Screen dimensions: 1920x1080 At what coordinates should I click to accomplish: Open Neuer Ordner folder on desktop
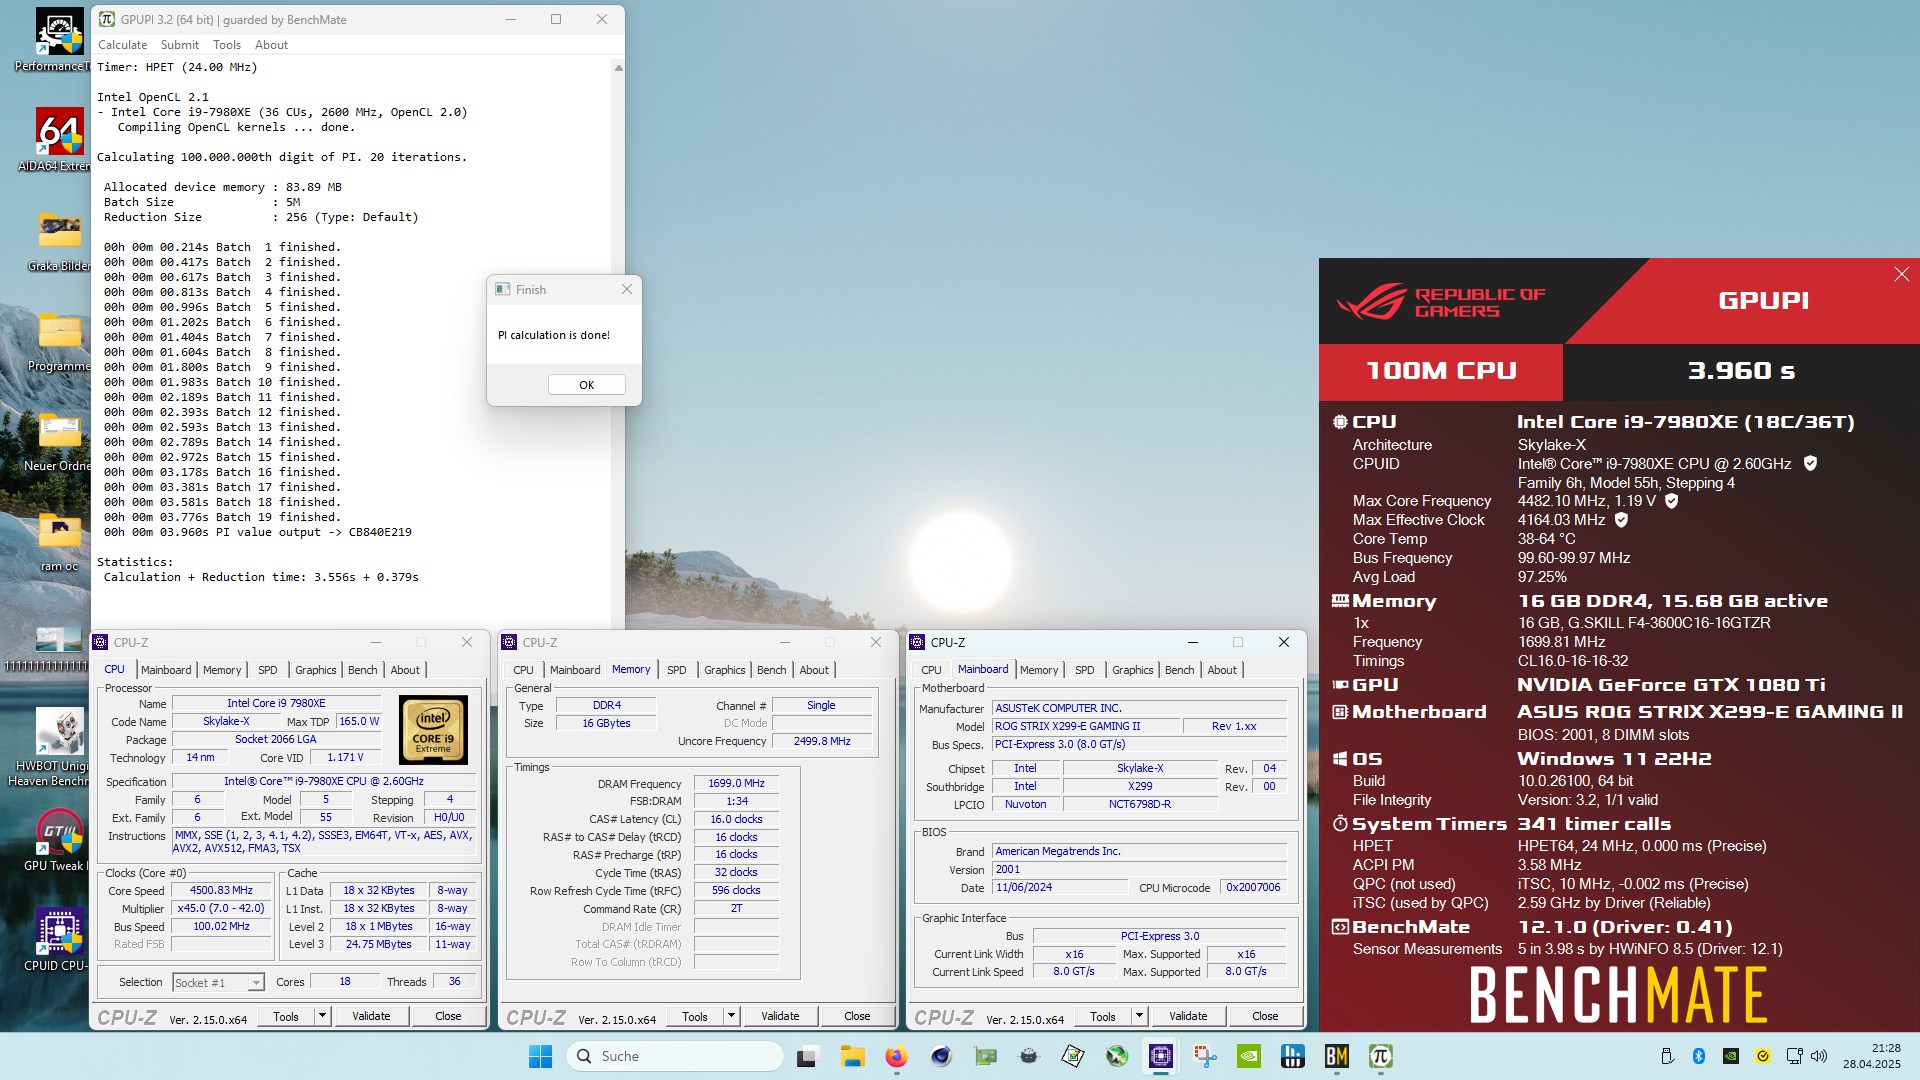click(x=60, y=440)
